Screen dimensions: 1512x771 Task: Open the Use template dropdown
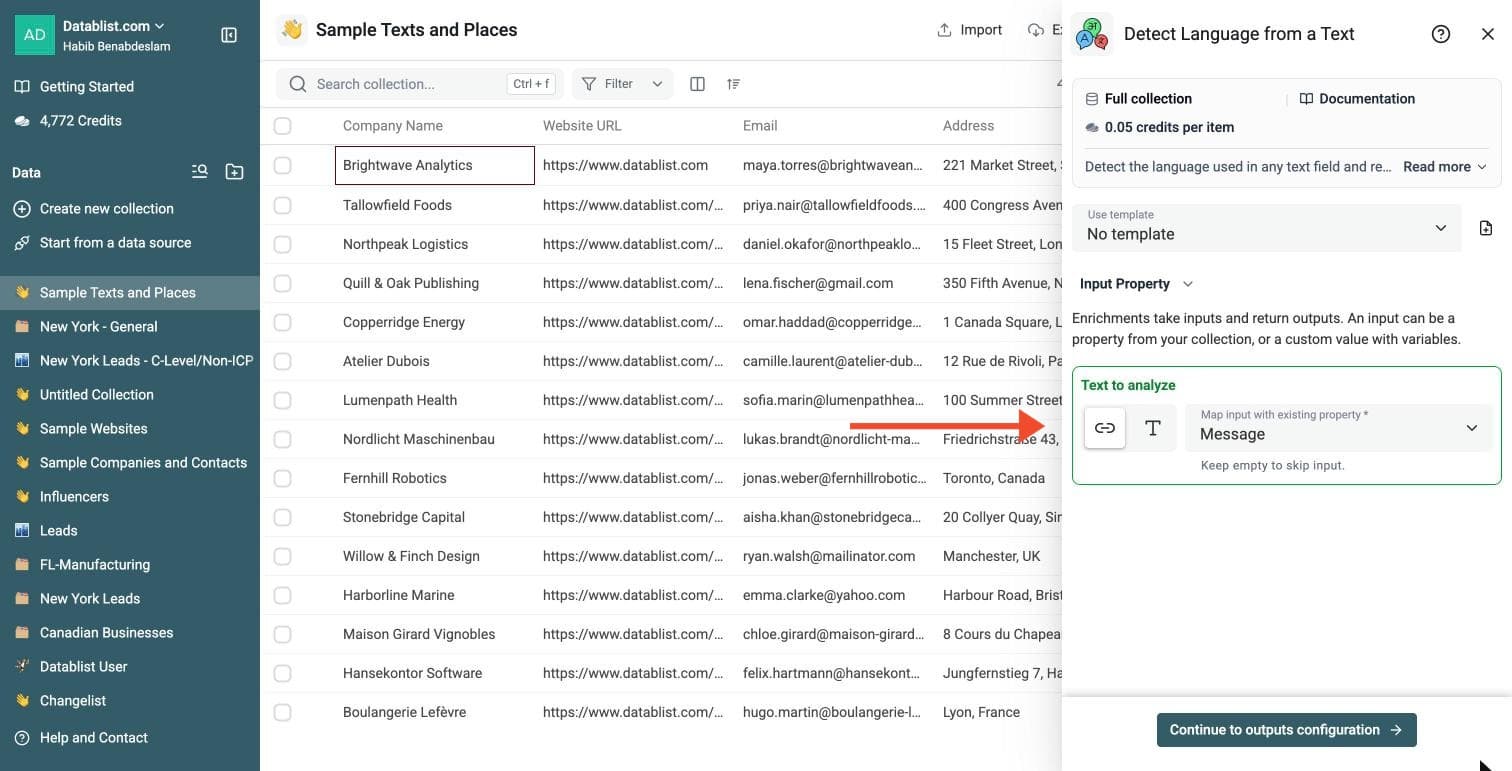pos(1267,228)
